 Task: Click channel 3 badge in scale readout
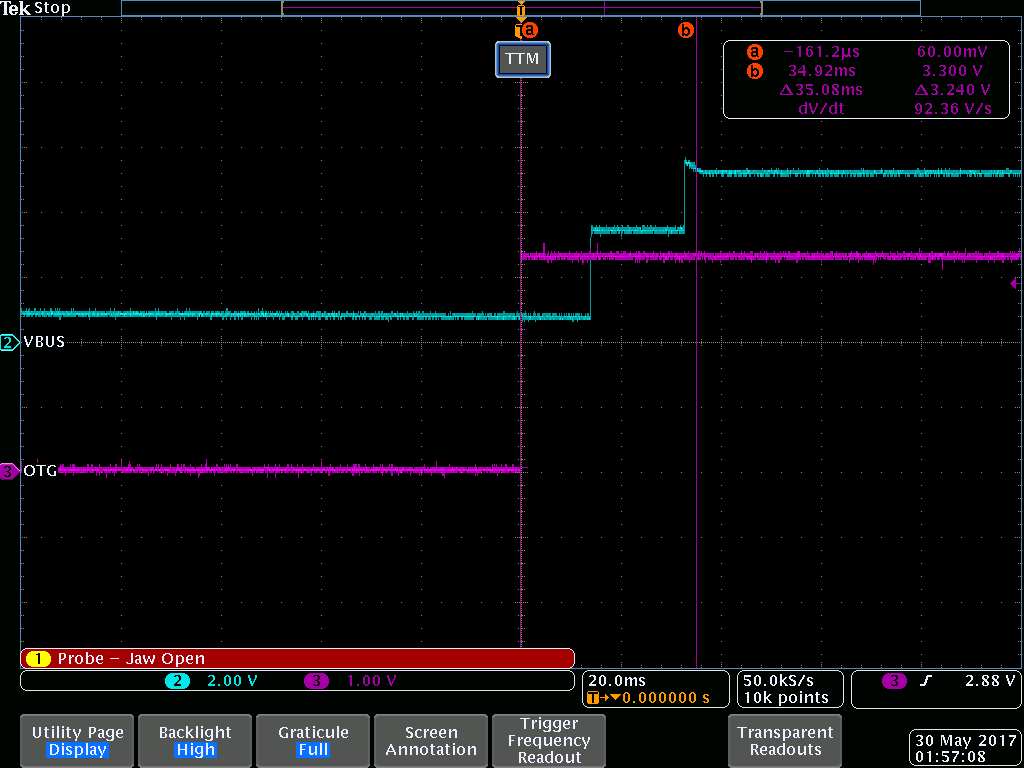[x=316, y=680]
